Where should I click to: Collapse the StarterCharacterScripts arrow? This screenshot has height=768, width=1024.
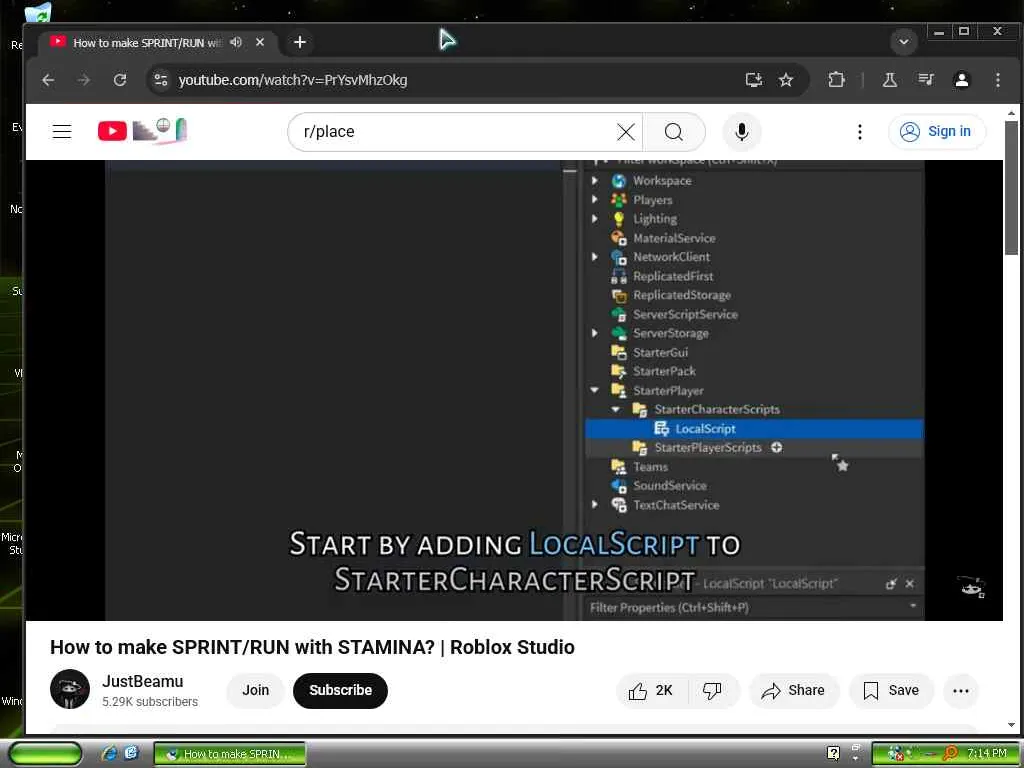[616, 409]
